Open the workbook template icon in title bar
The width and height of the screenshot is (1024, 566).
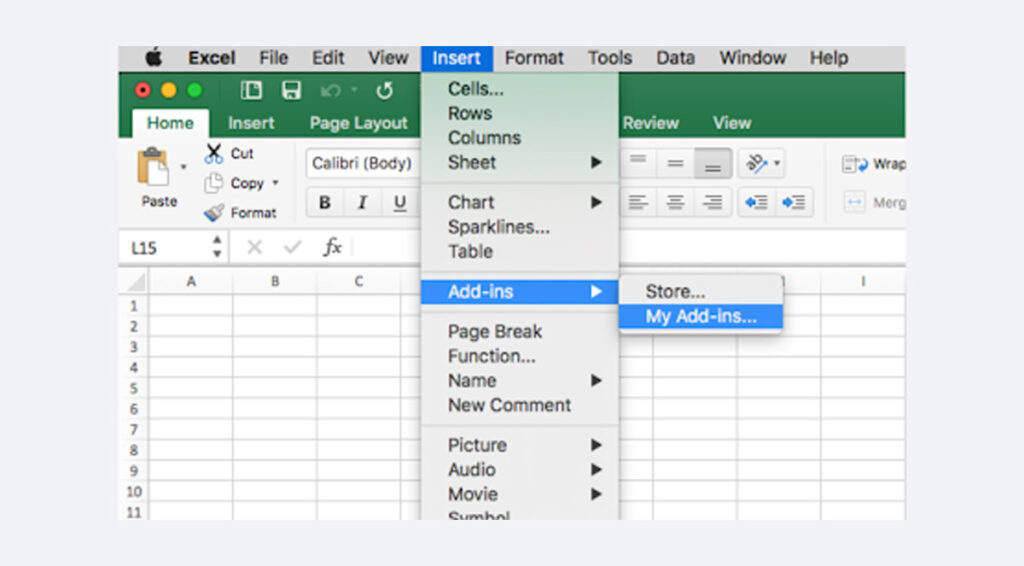point(251,90)
